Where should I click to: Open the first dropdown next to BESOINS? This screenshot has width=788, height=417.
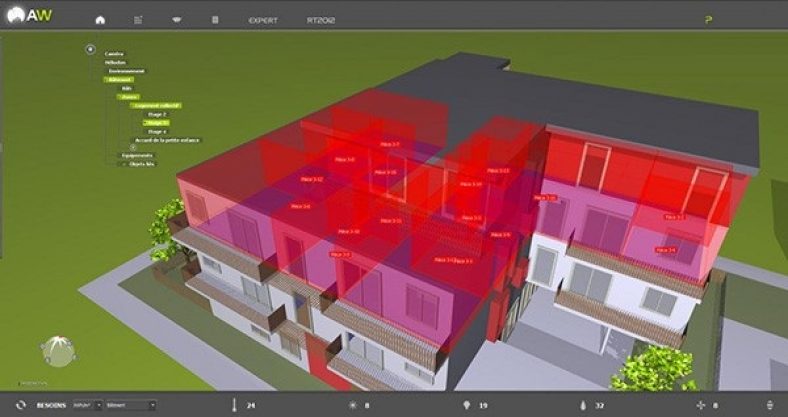tap(88, 405)
